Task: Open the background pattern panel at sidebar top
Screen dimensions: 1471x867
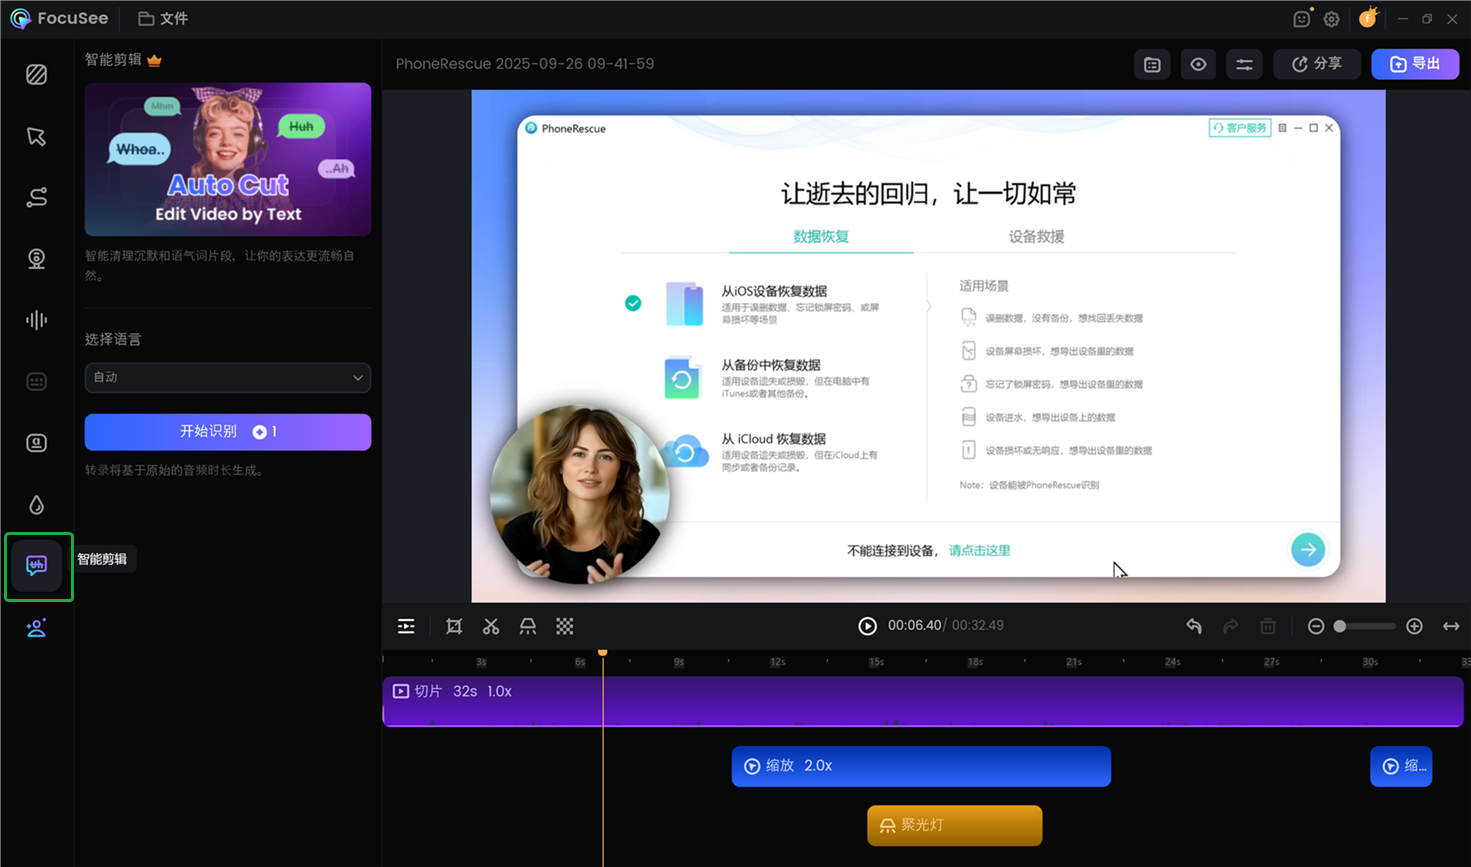Action: (36, 75)
